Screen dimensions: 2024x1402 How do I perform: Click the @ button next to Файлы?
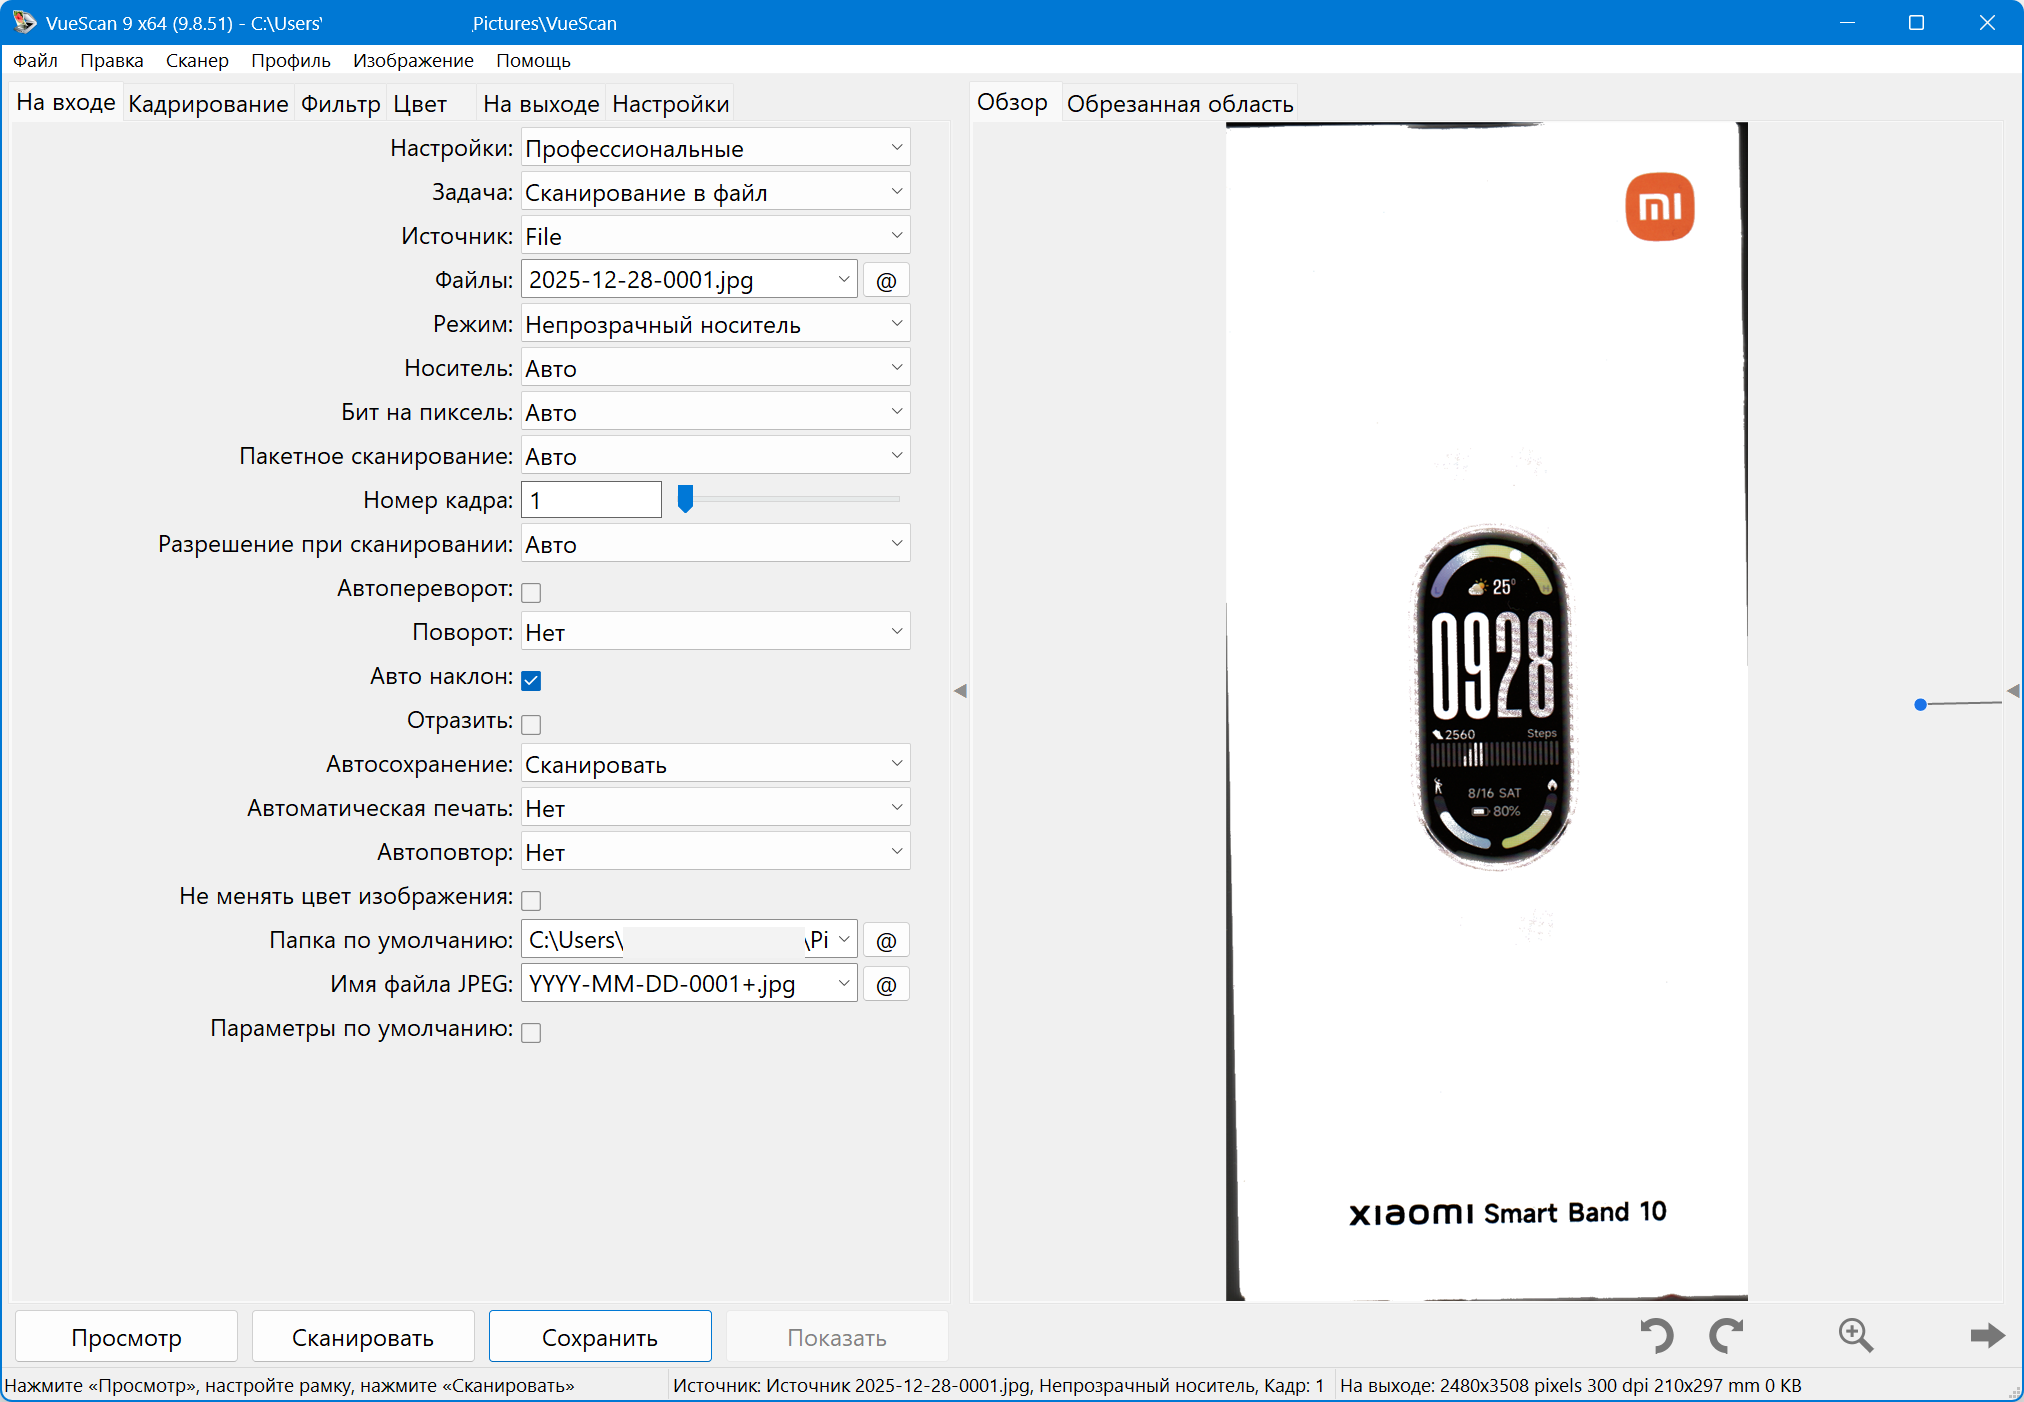click(x=886, y=281)
